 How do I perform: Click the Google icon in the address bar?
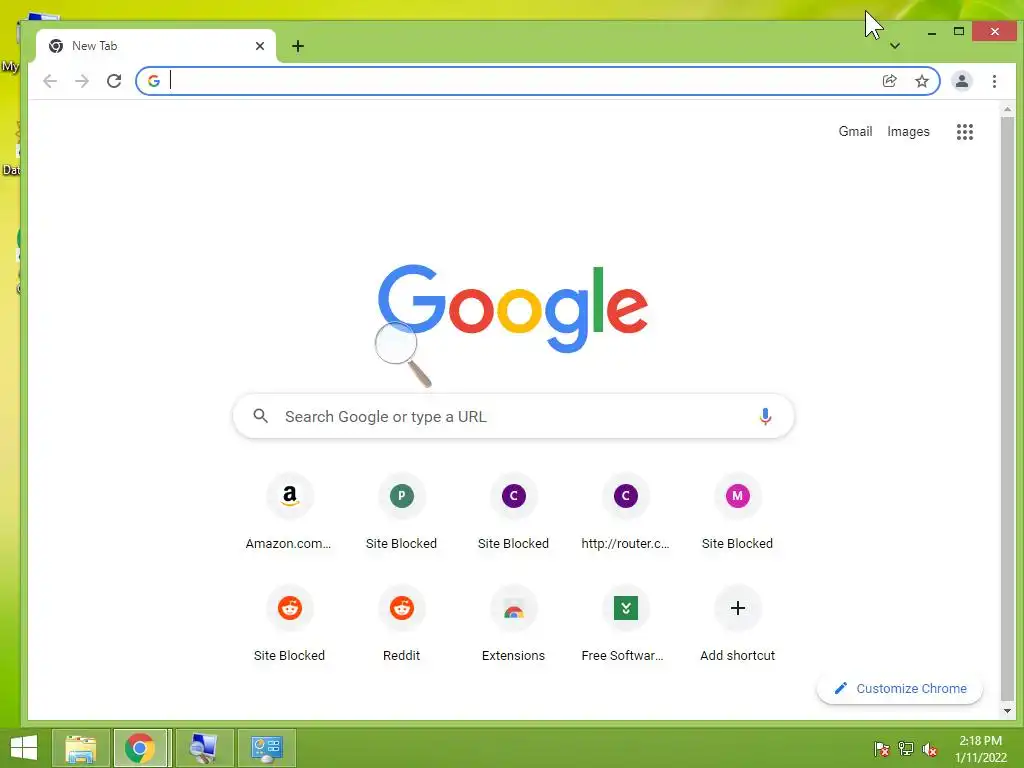tap(154, 81)
